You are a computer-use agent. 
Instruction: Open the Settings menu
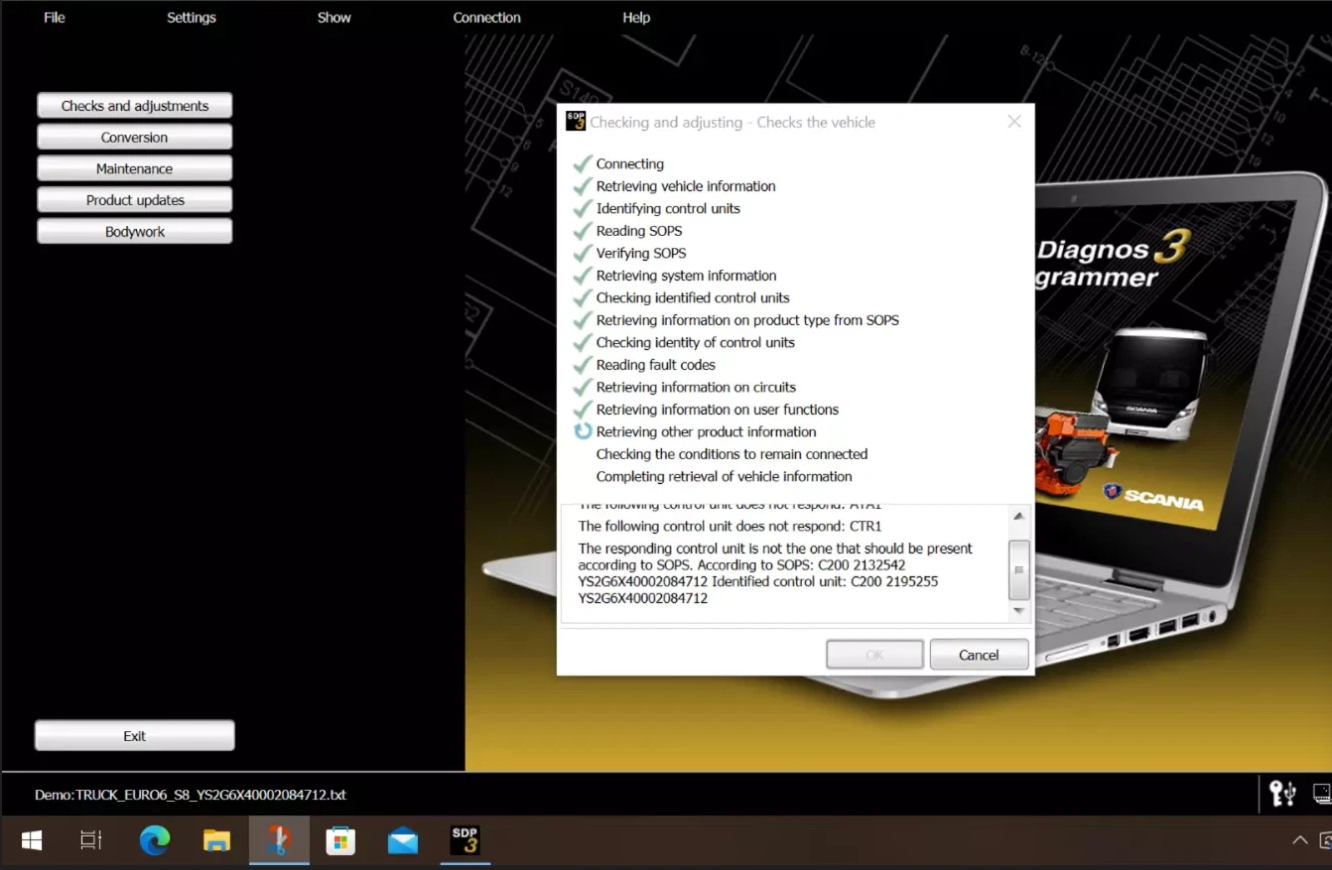point(191,17)
